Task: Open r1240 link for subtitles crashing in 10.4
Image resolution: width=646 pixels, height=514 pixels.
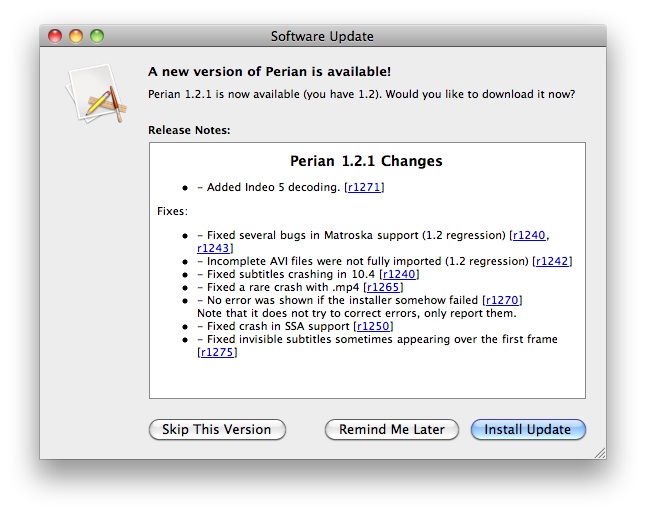Action: 399,274
